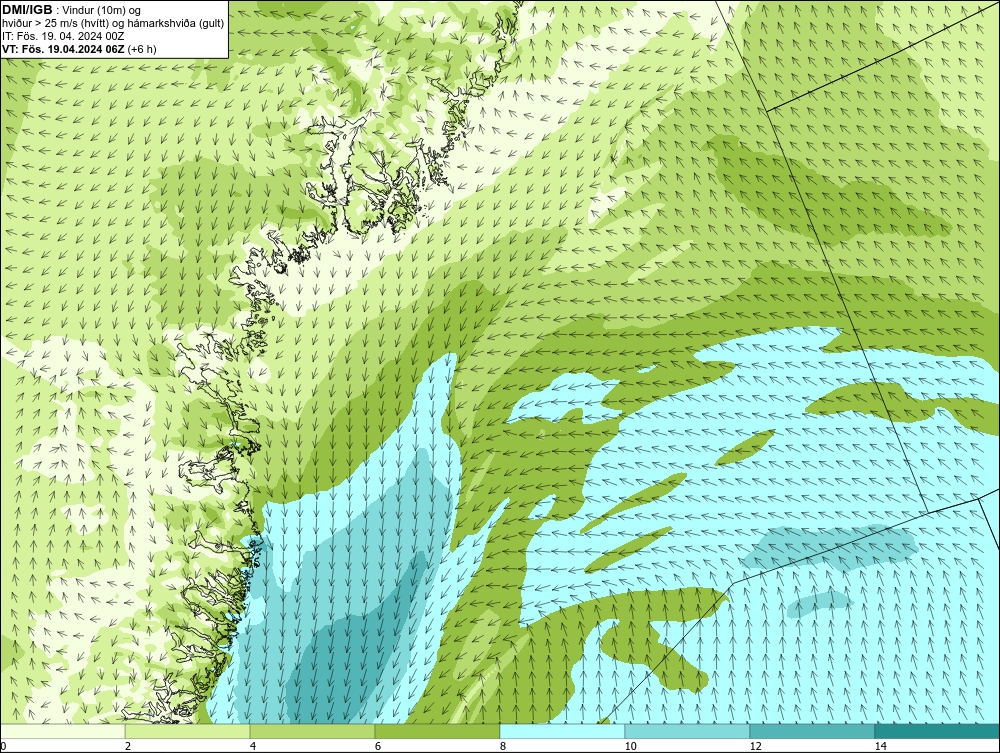Click the 6–8 m/s olive green colorbar segment
This screenshot has height=753, width=1000.
[x=438, y=731]
